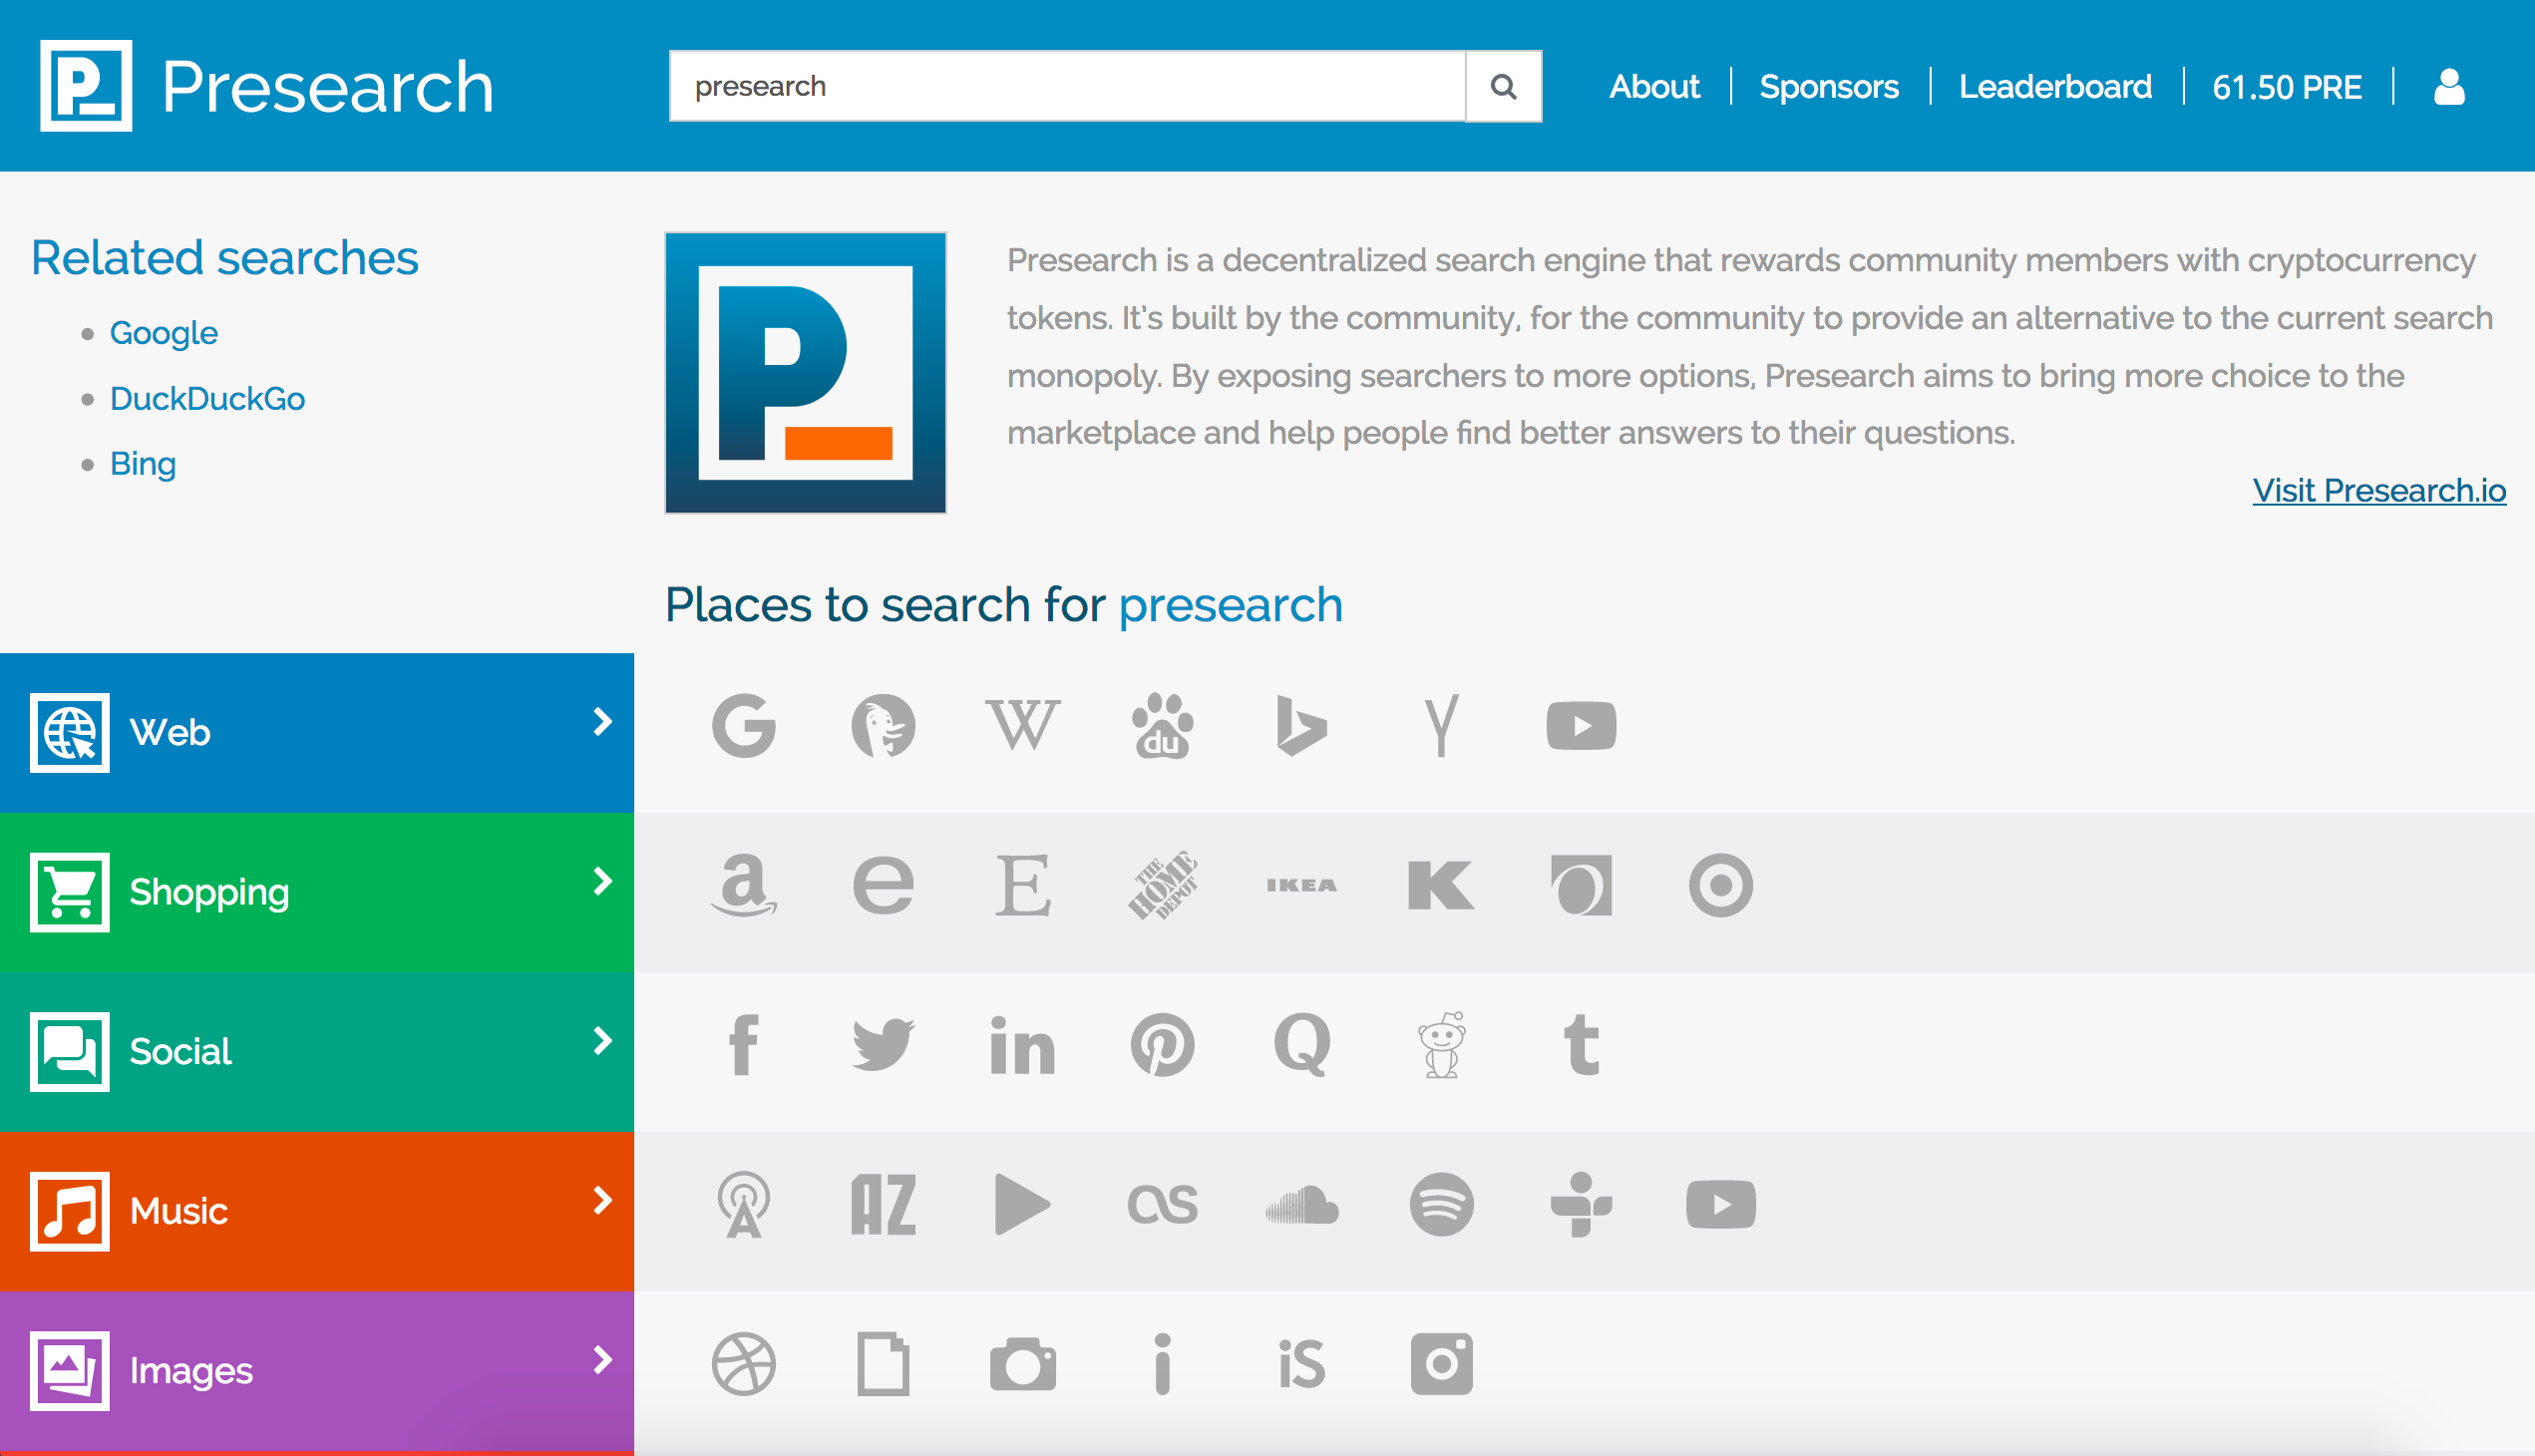The height and width of the screenshot is (1456, 2535).
Task: Open the Google related search
Action: (163, 334)
